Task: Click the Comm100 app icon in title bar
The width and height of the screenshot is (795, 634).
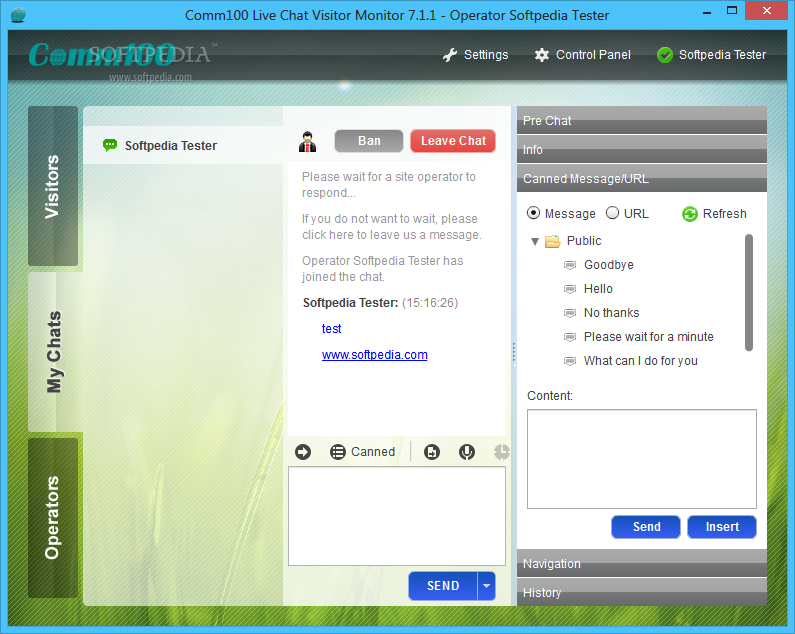Action: 18,15
